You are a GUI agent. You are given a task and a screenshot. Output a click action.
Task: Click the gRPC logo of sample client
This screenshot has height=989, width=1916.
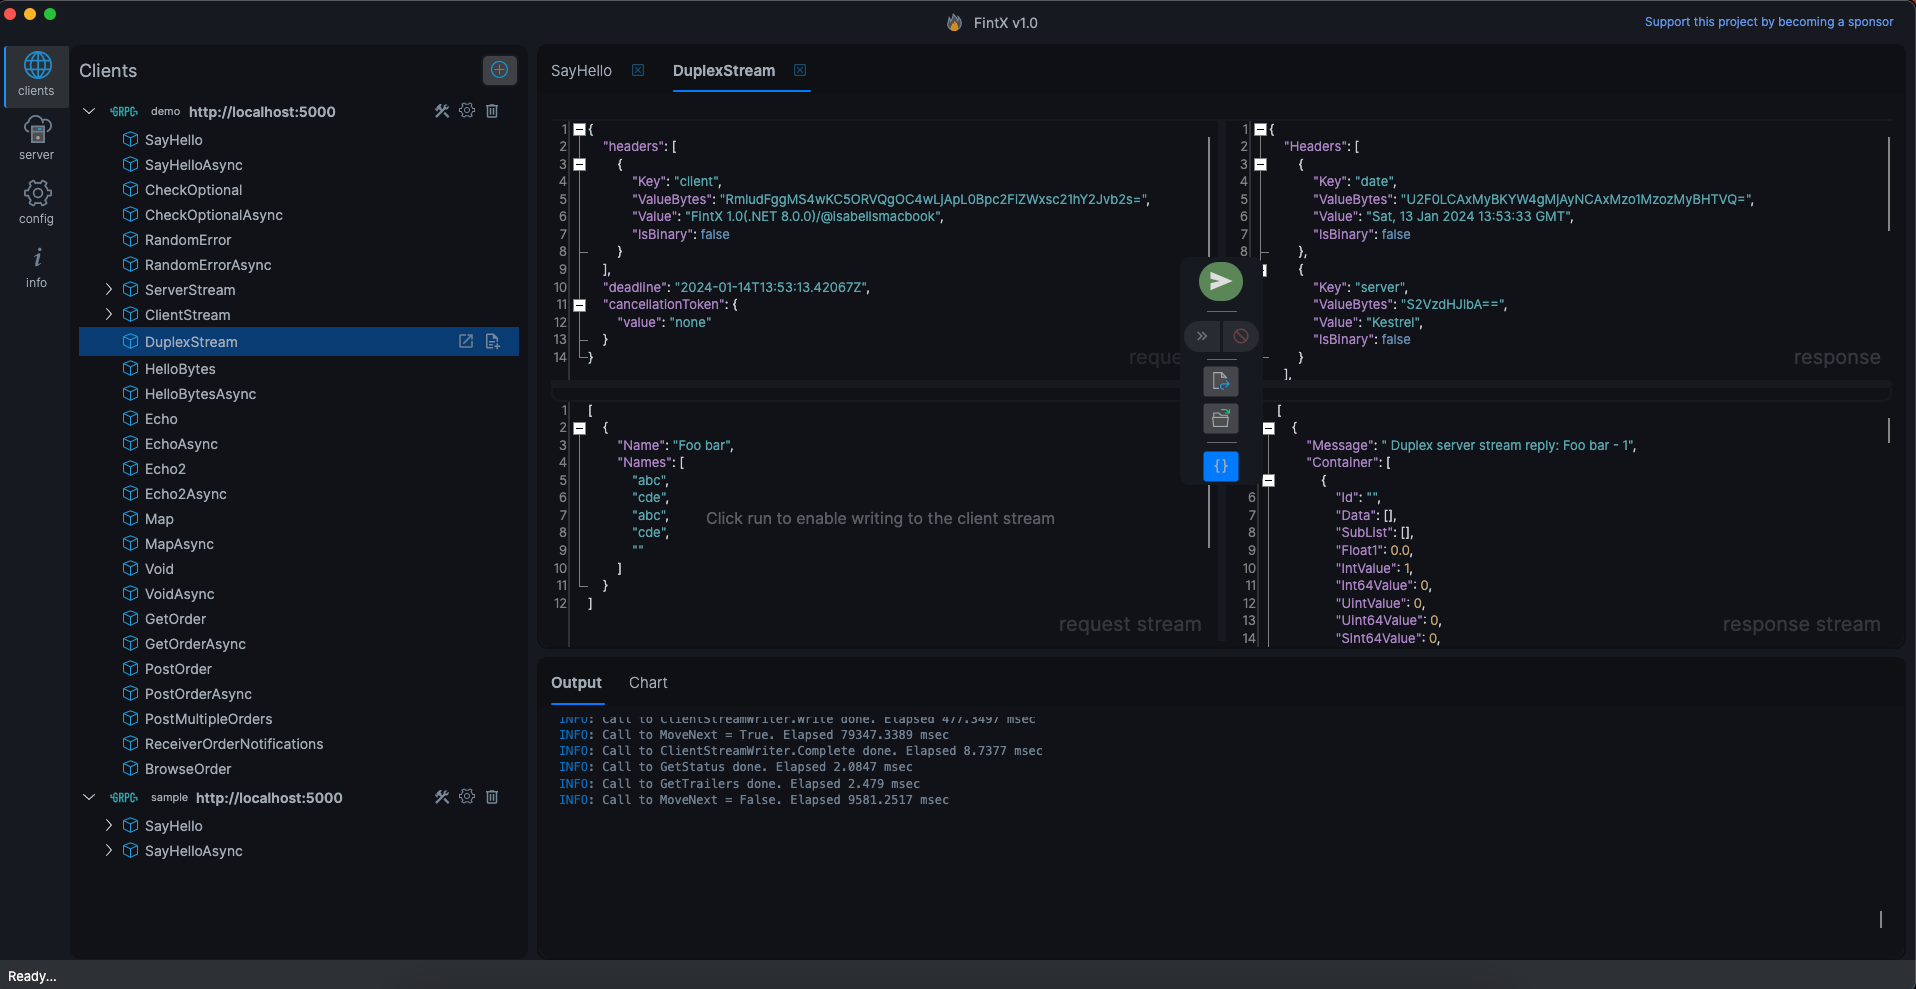coord(124,798)
